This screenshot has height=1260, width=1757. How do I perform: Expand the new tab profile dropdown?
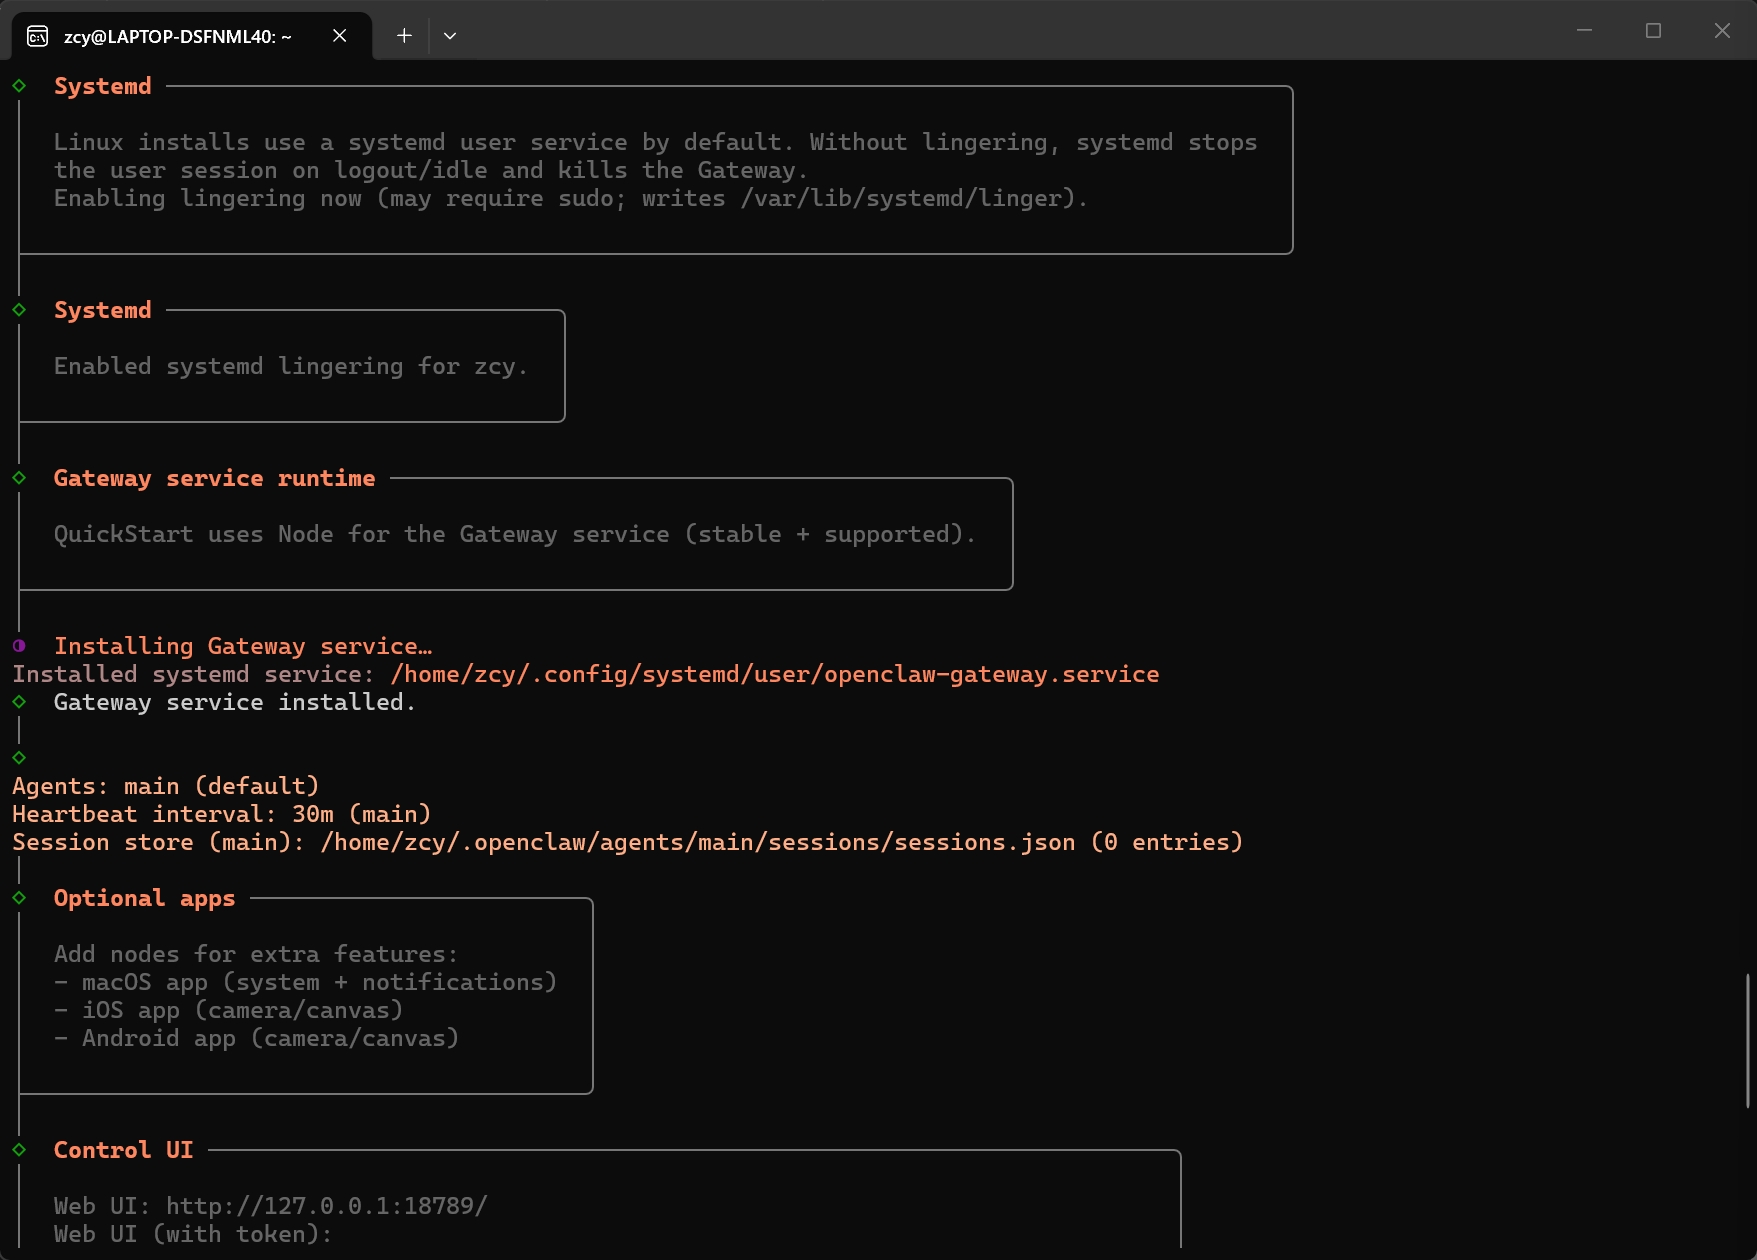(450, 36)
